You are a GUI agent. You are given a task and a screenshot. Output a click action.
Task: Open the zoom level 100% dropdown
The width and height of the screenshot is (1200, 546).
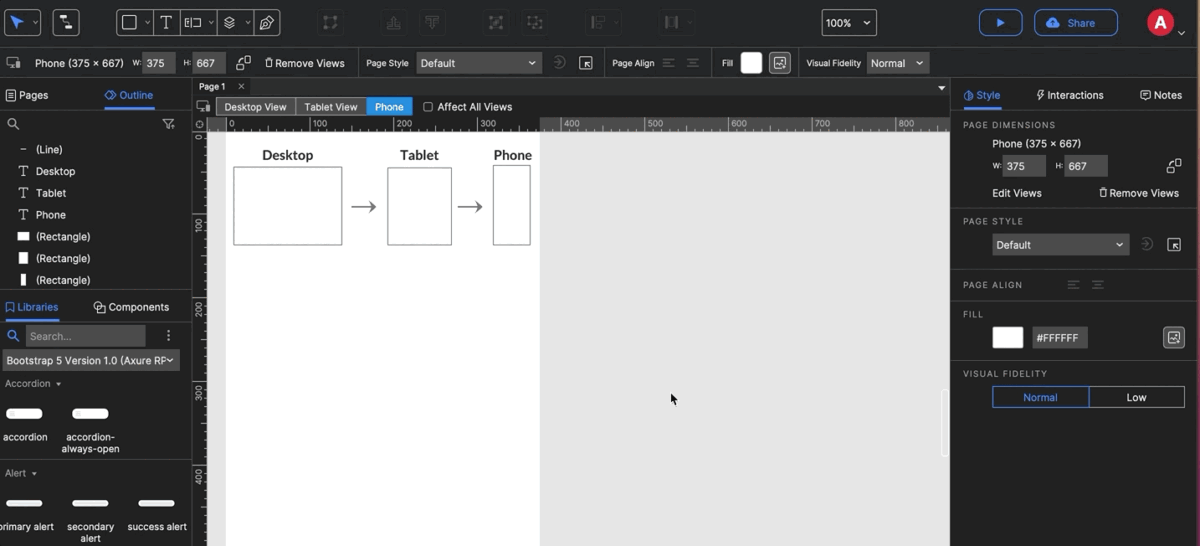point(848,23)
